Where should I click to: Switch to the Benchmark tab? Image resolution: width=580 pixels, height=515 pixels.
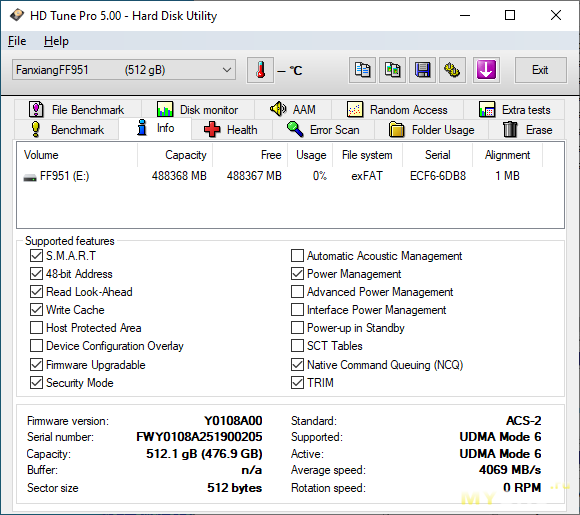pyautogui.click(x=67, y=130)
